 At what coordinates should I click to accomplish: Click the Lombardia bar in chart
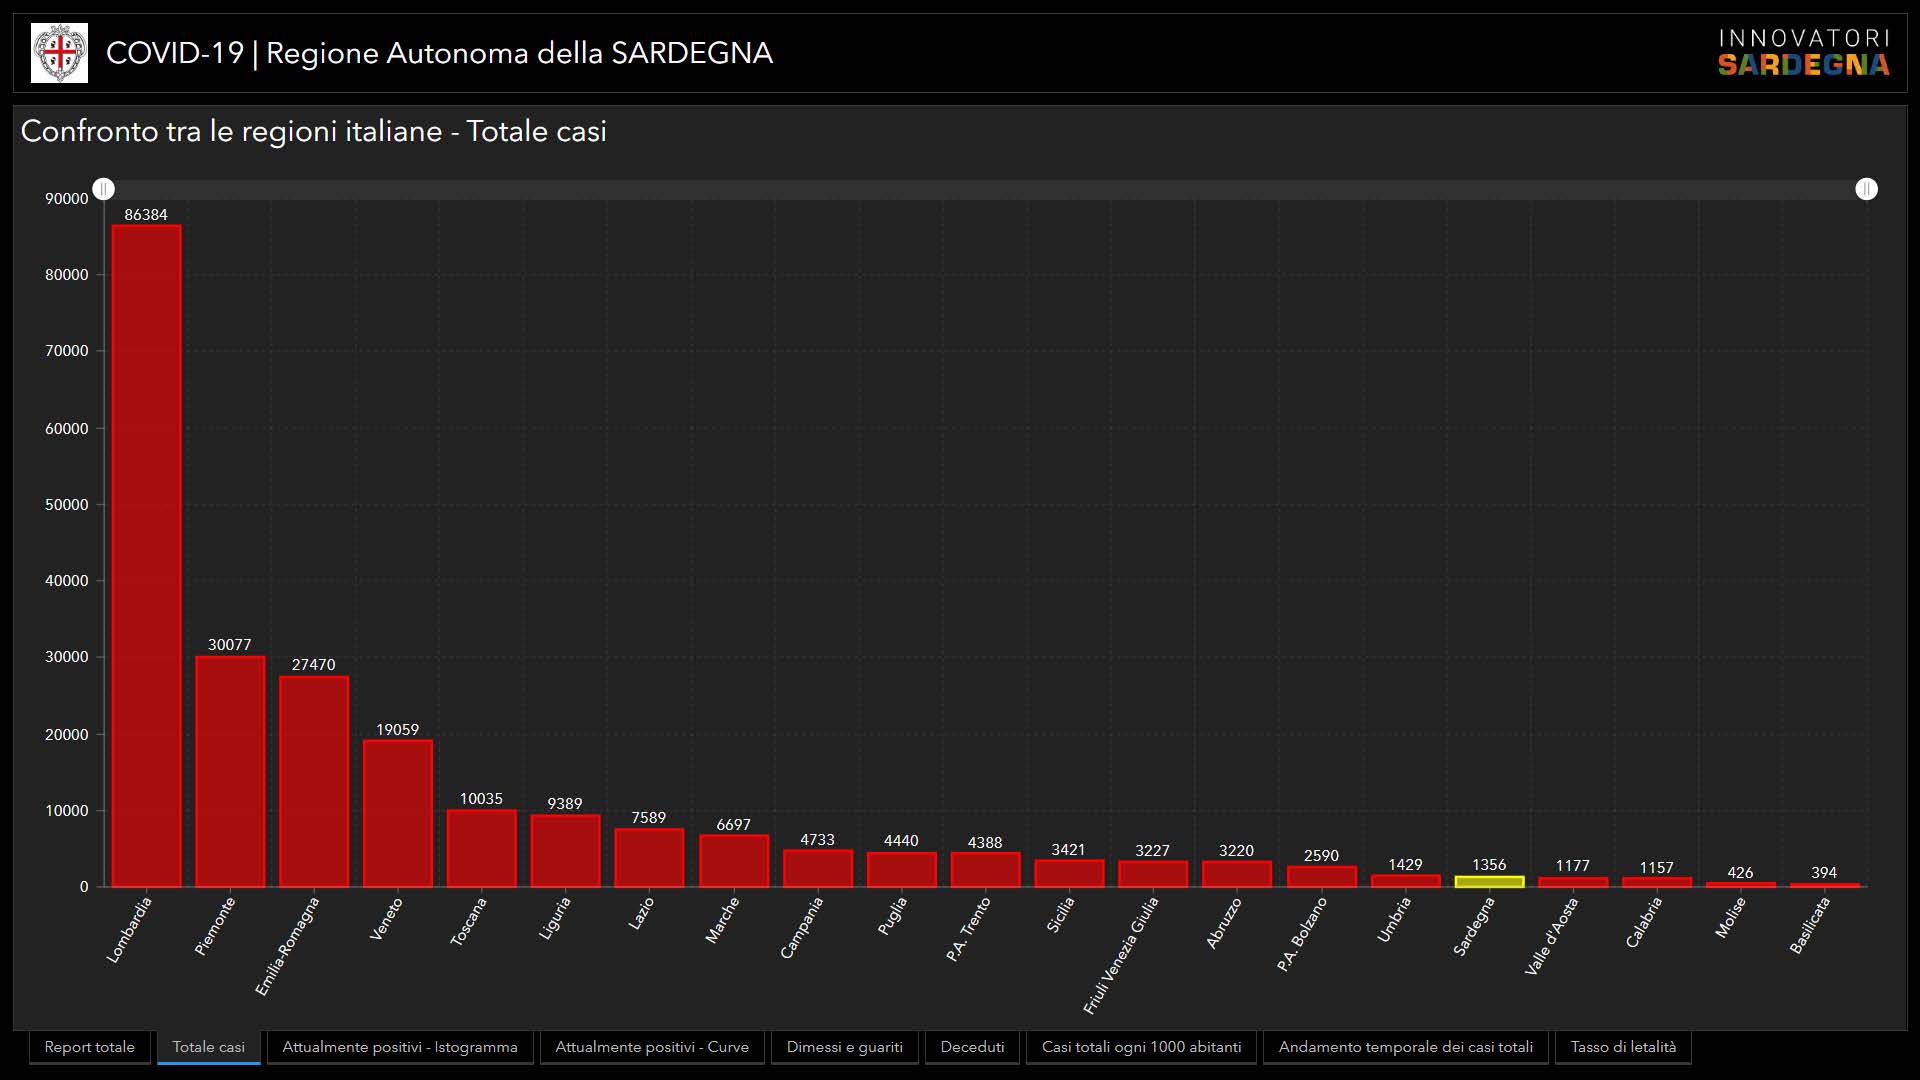146,555
